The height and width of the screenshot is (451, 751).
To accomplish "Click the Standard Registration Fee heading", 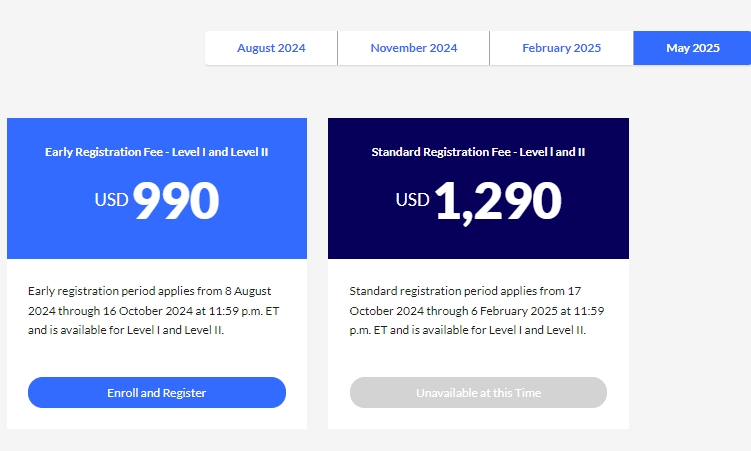I will pyautogui.click(x=478, y=152).
